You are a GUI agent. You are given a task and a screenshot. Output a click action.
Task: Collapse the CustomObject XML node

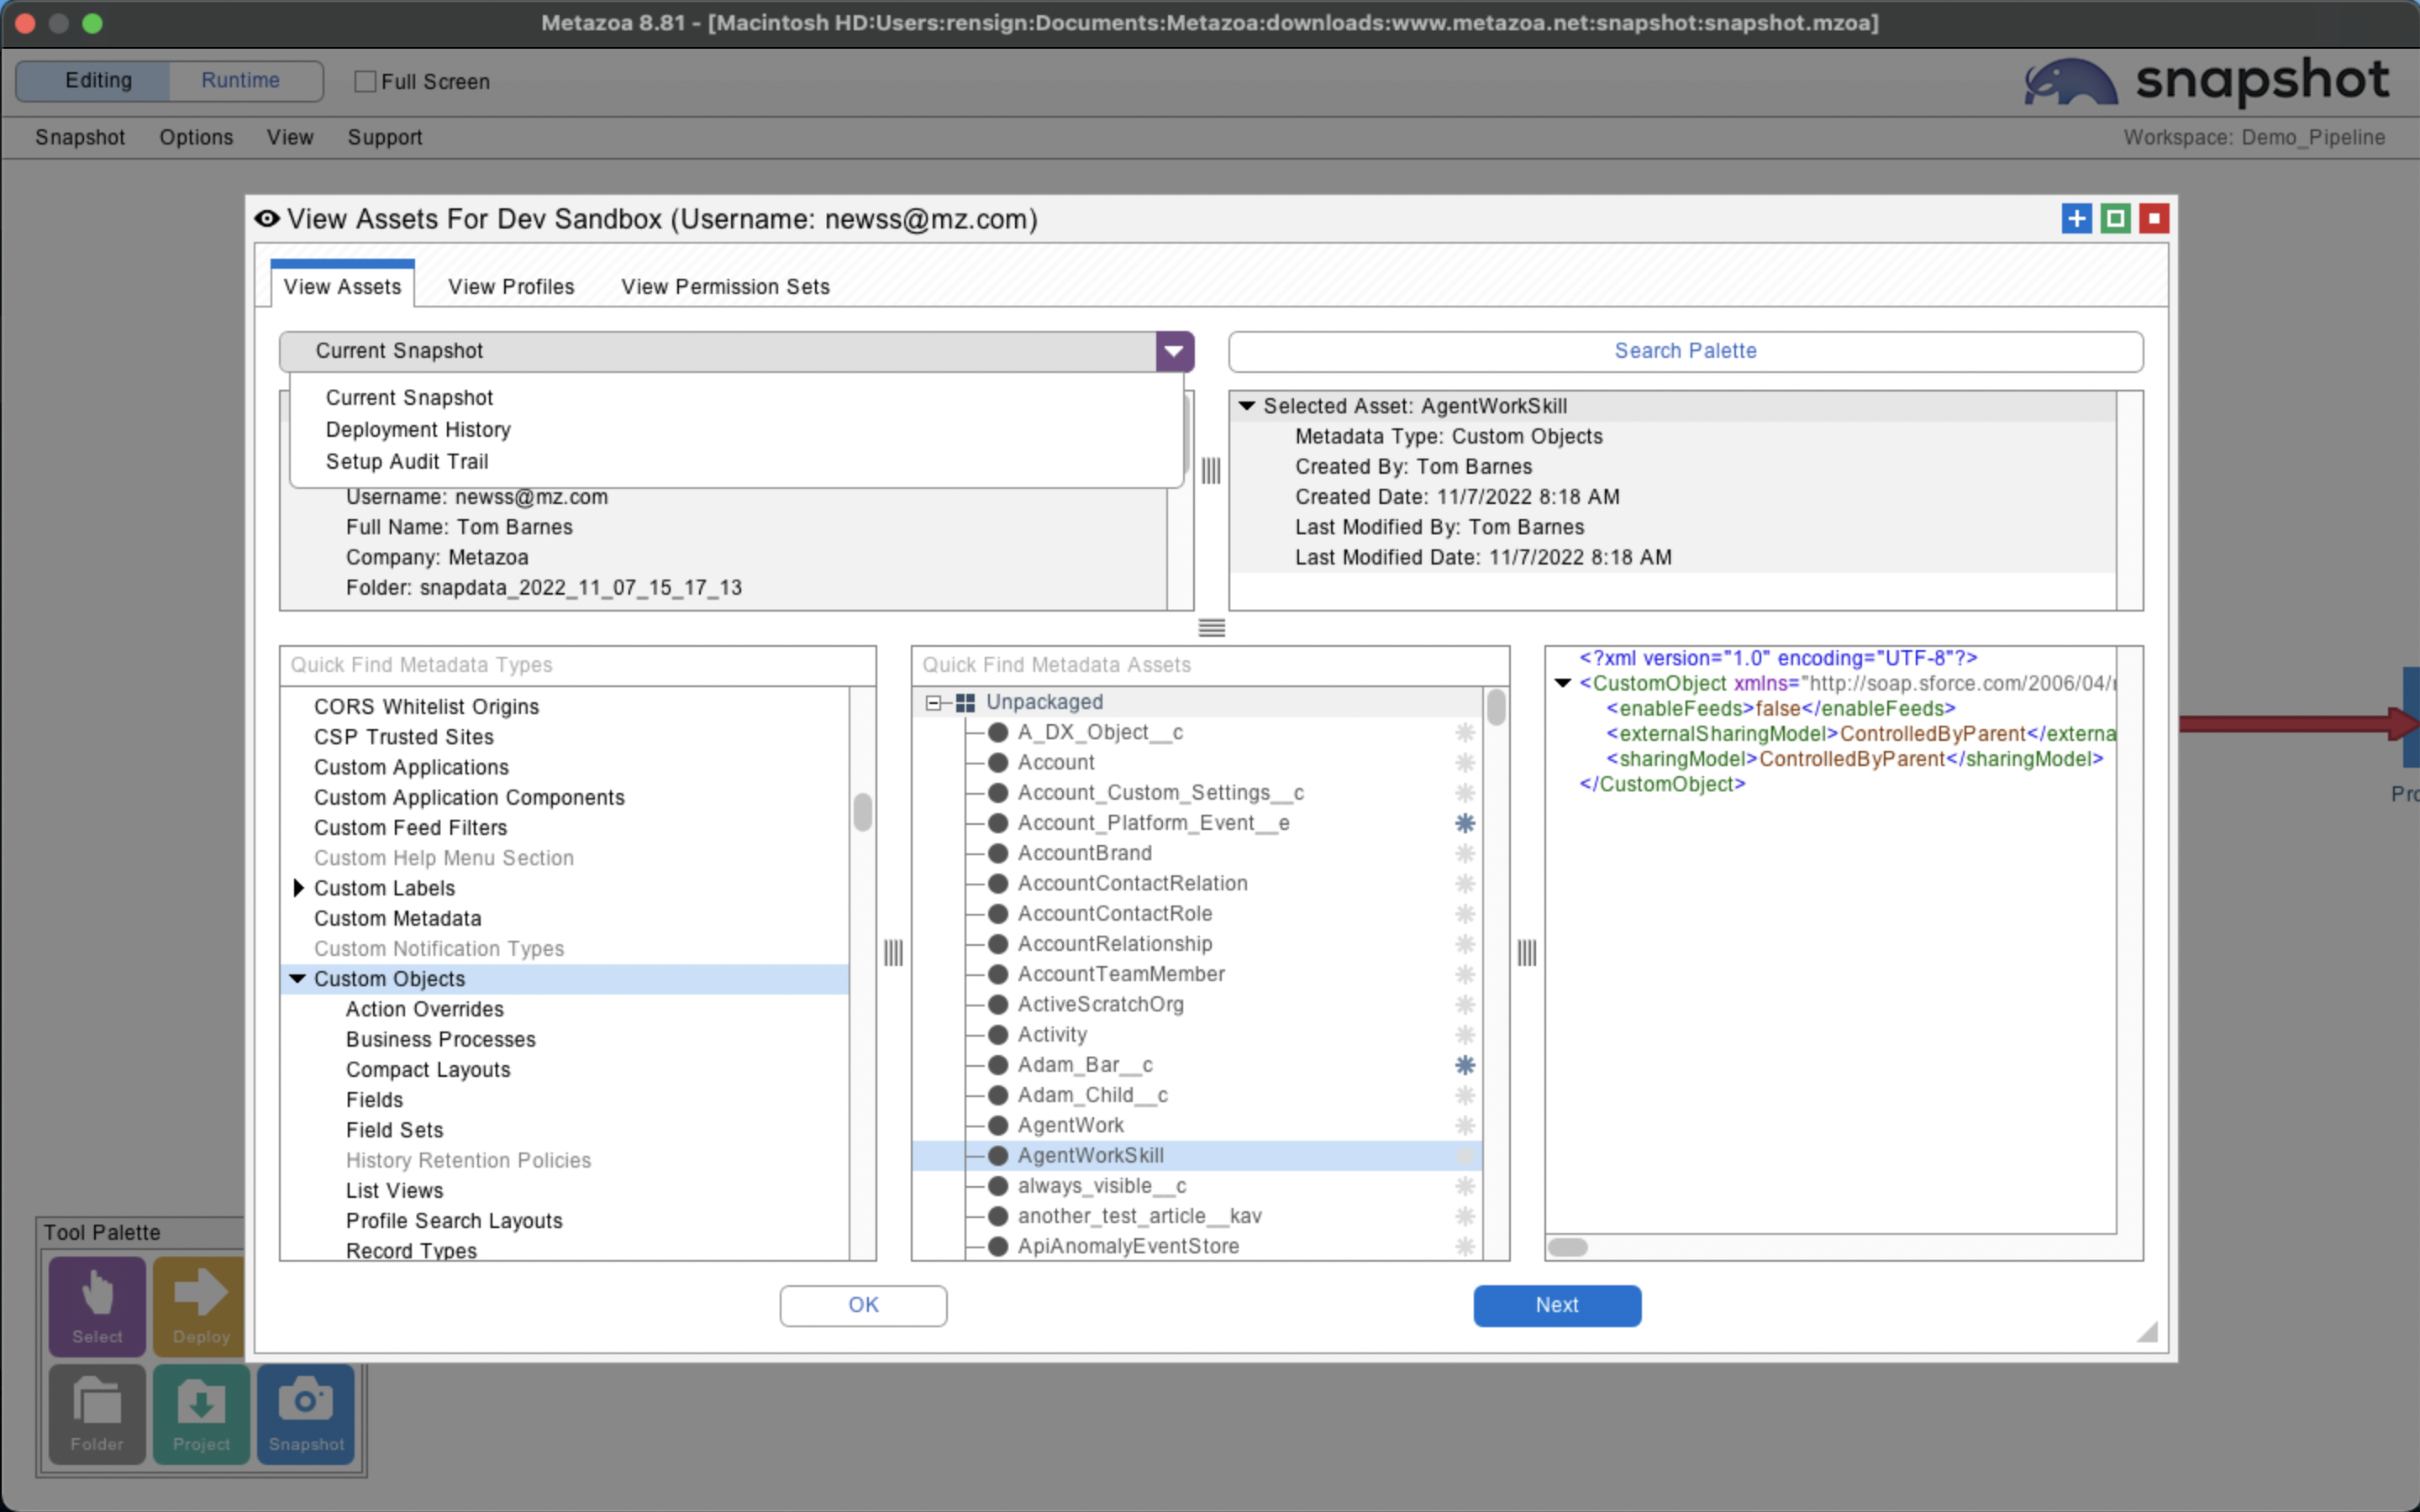(1562, 684)
